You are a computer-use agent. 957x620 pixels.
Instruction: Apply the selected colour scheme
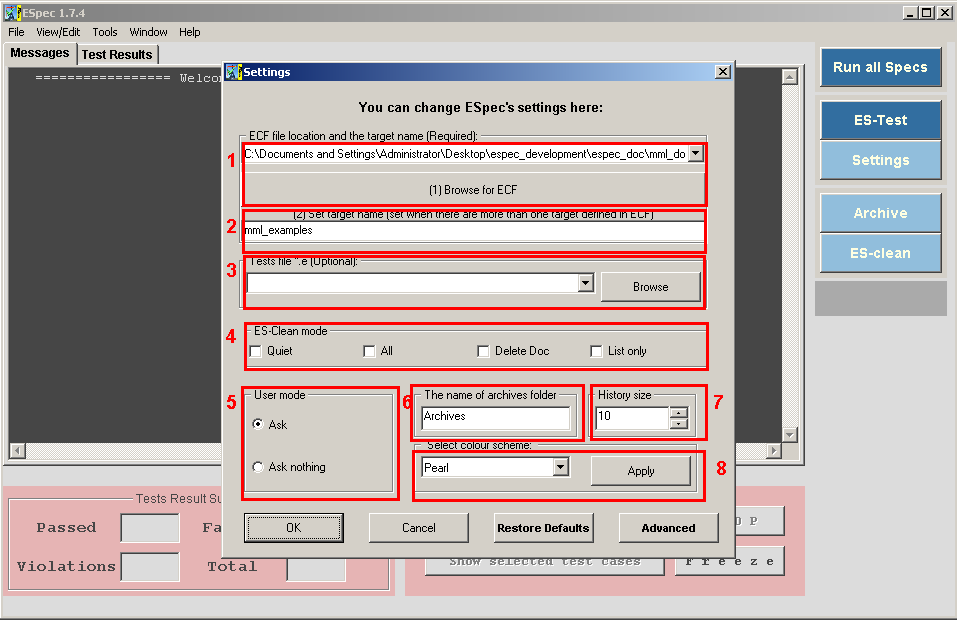[641, 471]
